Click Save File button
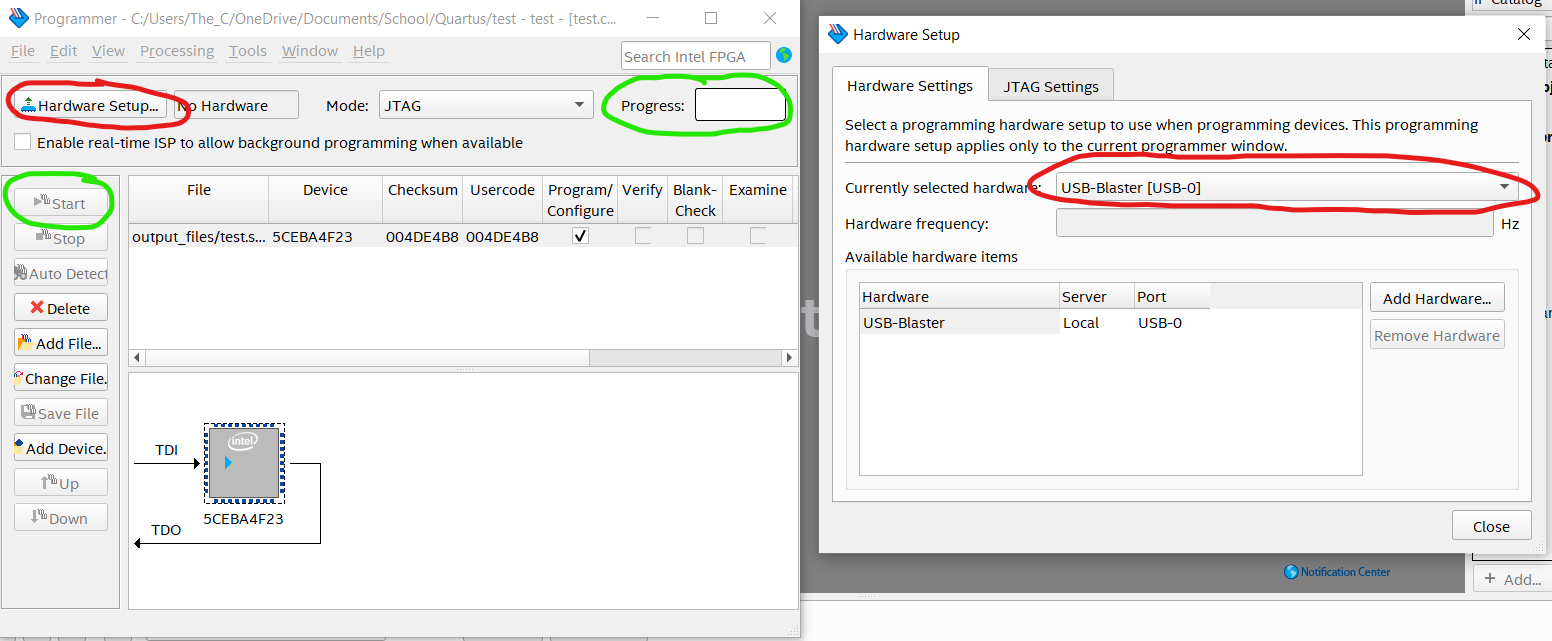1552x641 pixels. pyautogui.click(x=60, y=413)
